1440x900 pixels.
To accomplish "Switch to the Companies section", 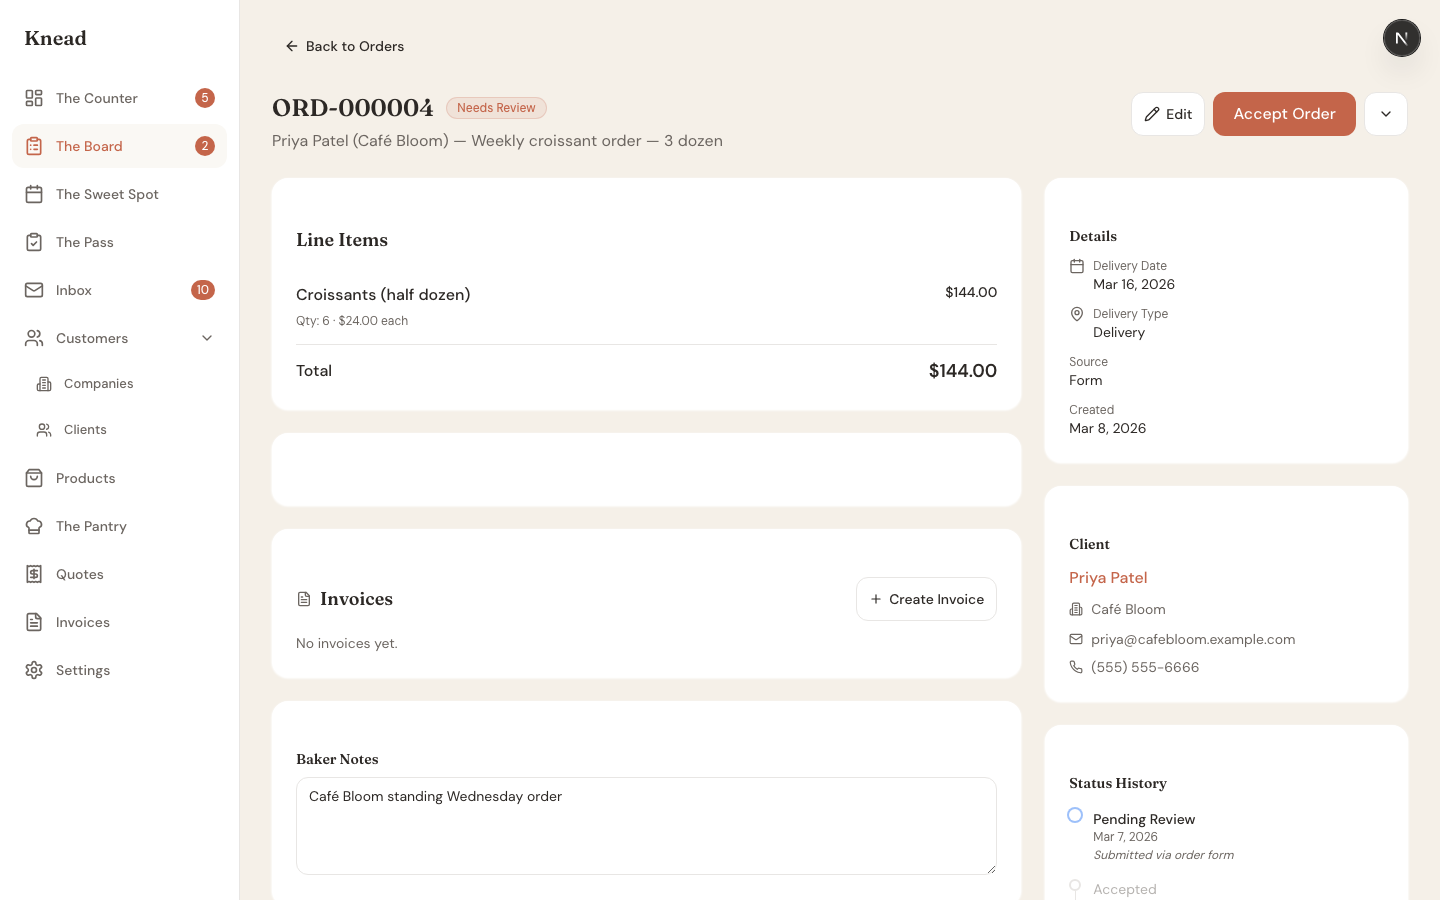I will 98,383.
